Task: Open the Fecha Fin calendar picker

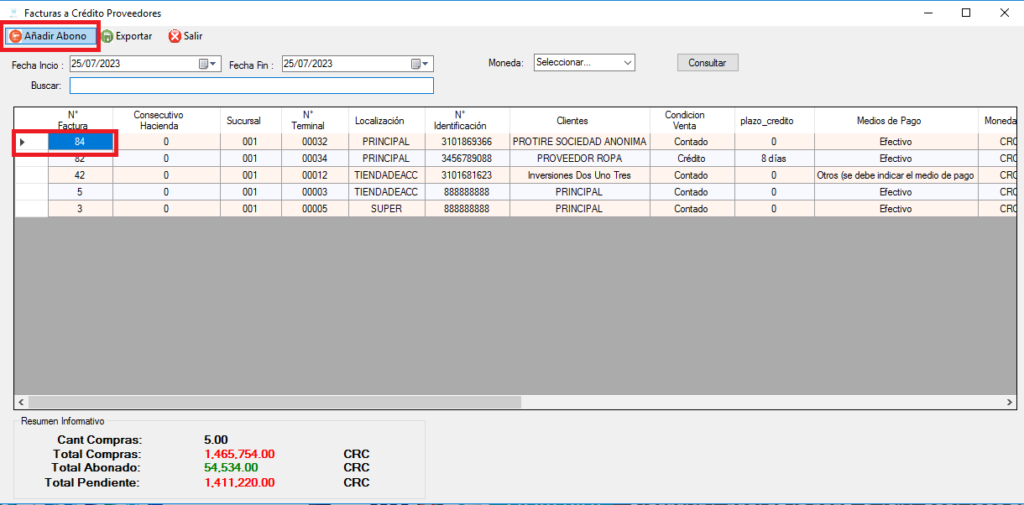Action: point(419,64)
